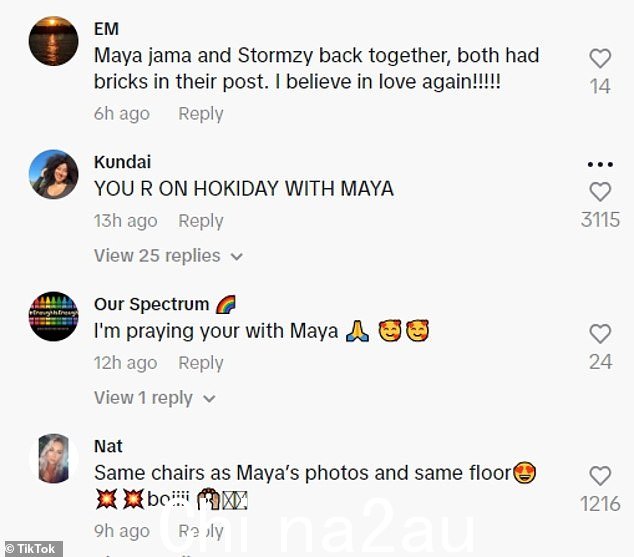Expand View 25 replies under Kundai
The height and width of the screenshot is (557, 634).
point(168,256)
